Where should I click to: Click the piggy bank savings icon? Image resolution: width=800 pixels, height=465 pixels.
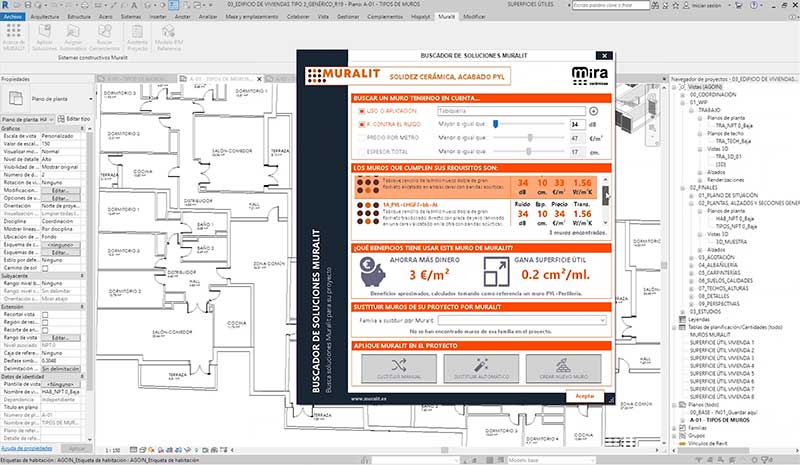(x=373, y=272)
